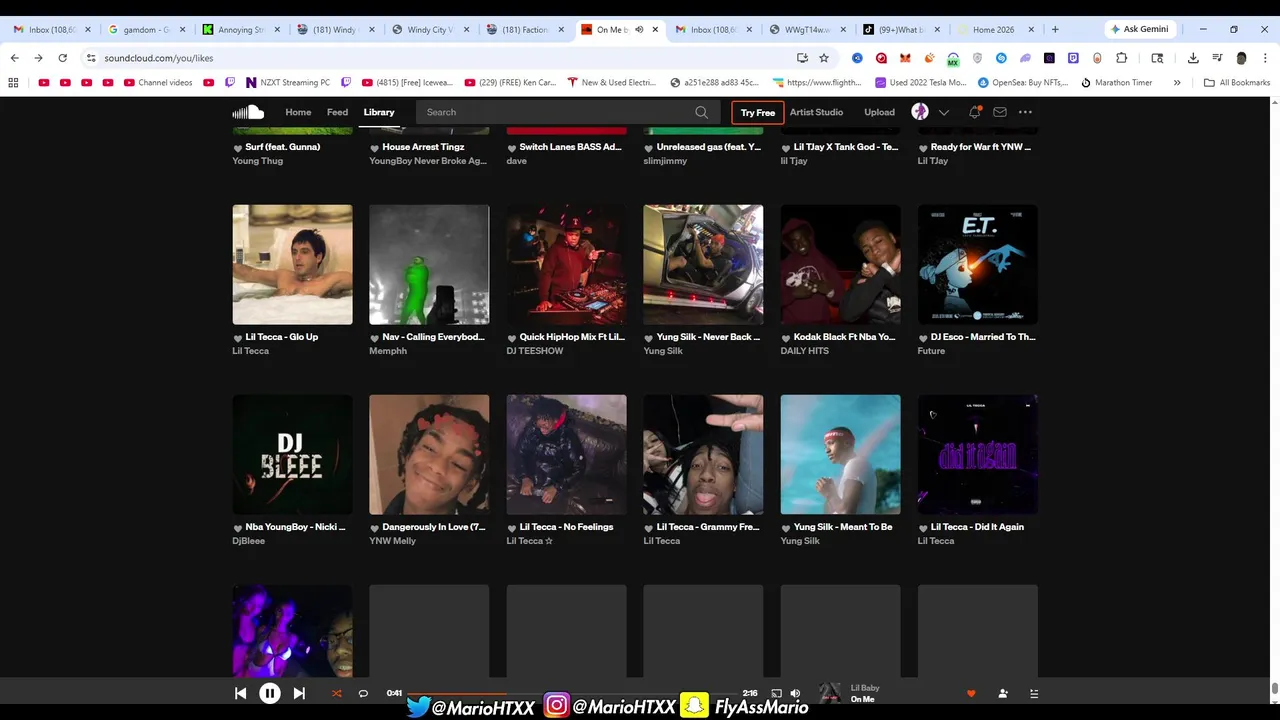Open a new browser tab

pyautogui.click(x=1055, y=29)
